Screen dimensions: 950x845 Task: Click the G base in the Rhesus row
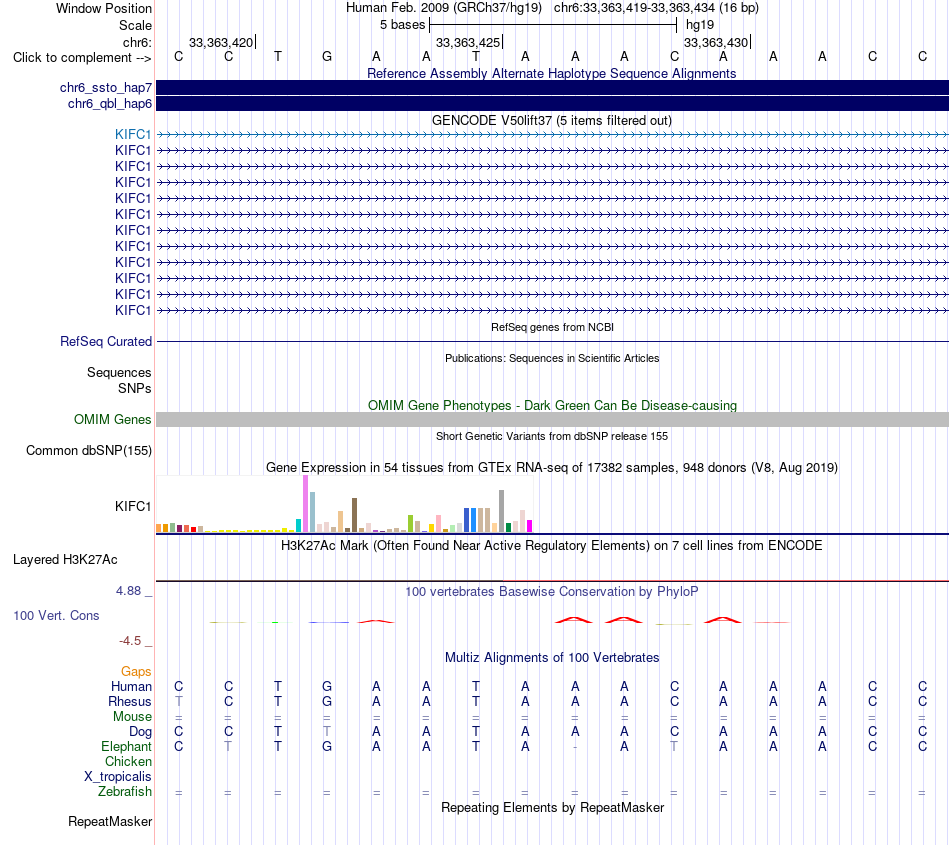click(327, 701)
